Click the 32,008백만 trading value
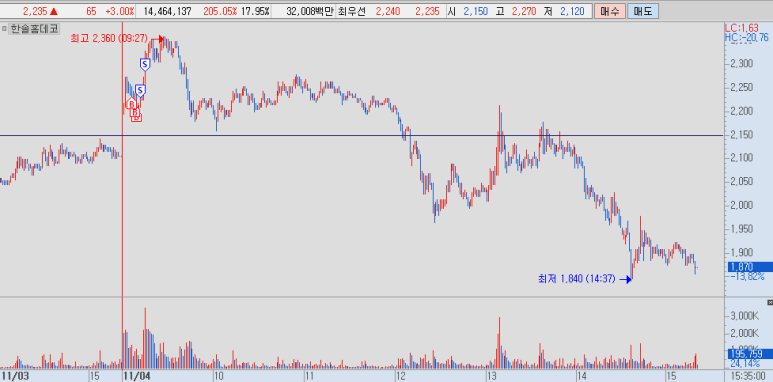Viewport: 773px width, 382px height. (310, 11)
